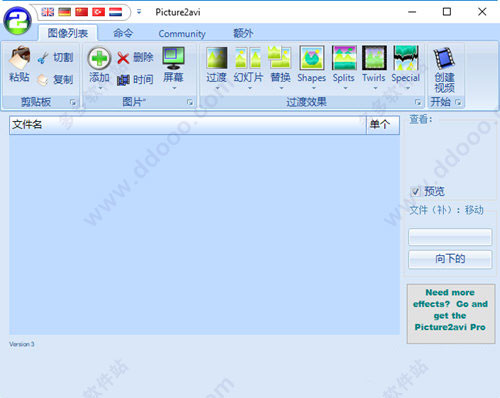500x398 pixels.
Task: Toggle the 预览 preview checkbox
Action: 415,192
